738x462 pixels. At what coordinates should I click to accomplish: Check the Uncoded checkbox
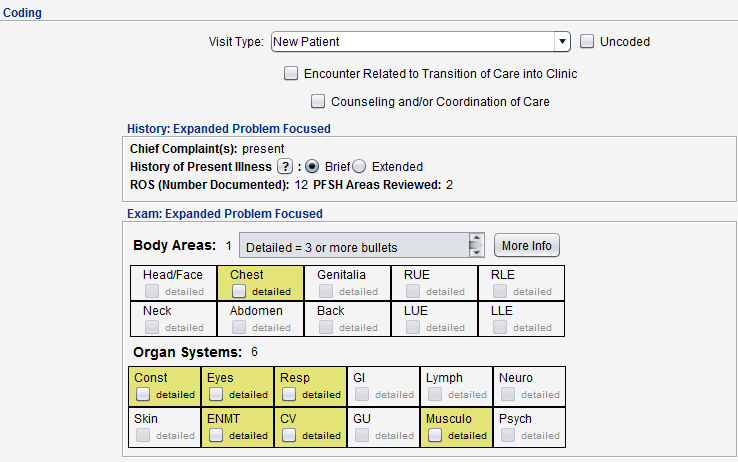coord(588,42)
